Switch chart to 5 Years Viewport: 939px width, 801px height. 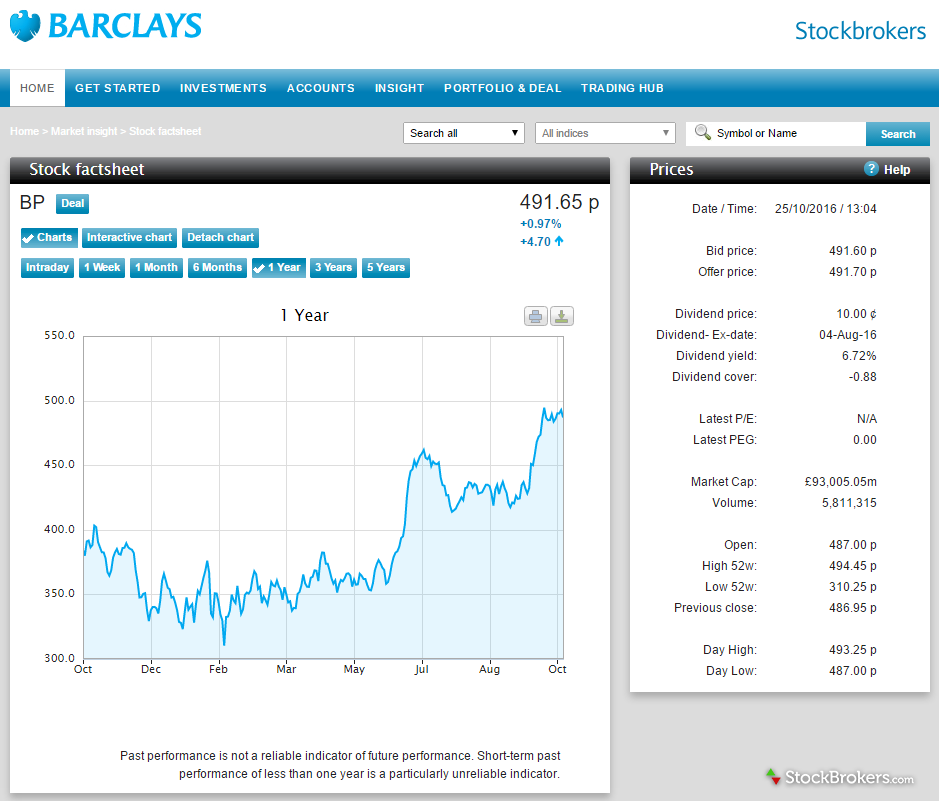[386, 268]
